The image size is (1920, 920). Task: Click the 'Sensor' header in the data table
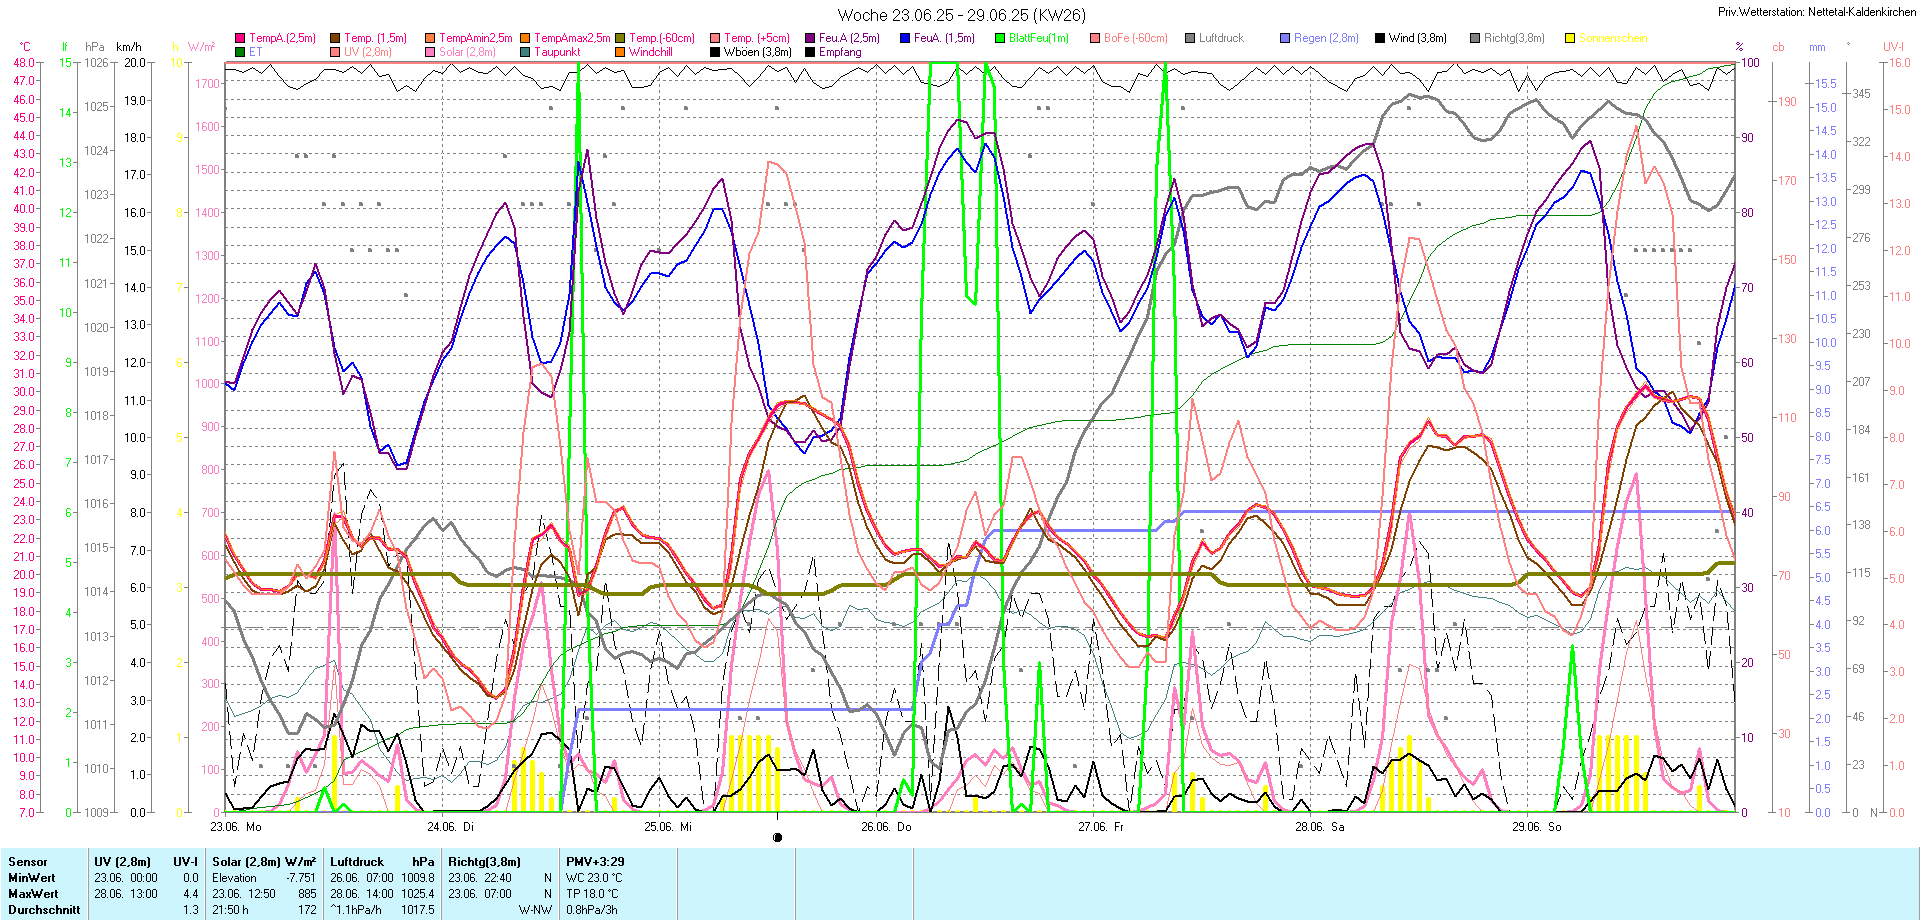click(27, 862)
